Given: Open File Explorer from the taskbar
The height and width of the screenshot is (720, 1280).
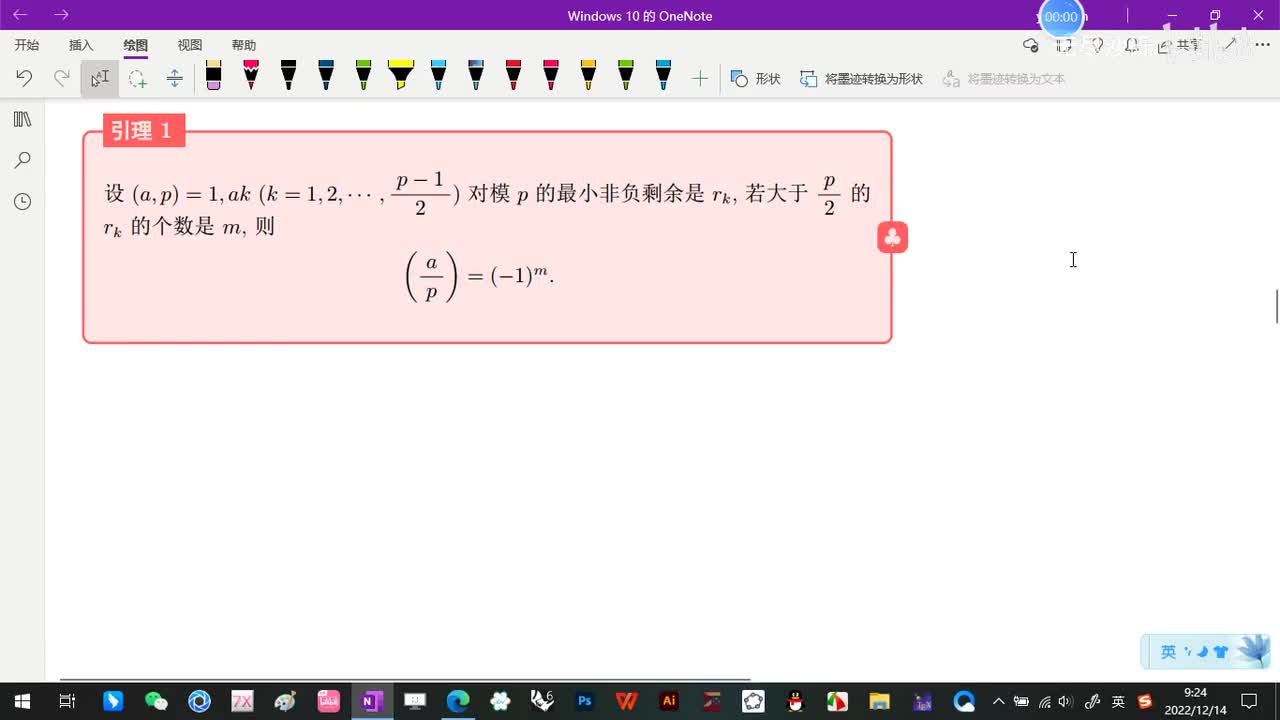Looking at the screenshot, I should pos(879,701).
